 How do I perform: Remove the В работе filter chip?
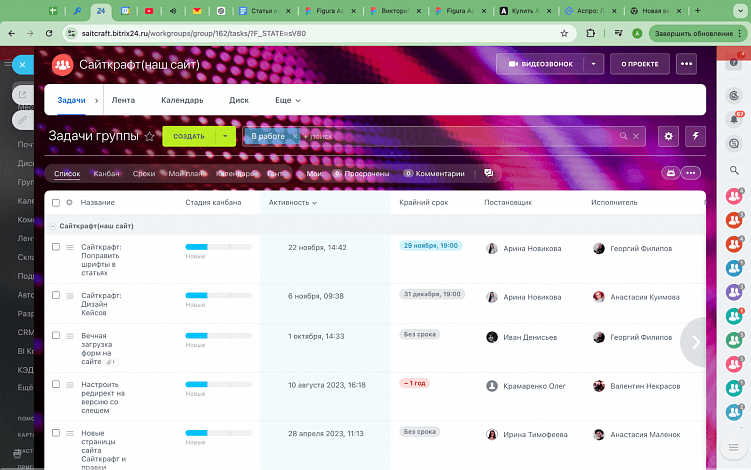295,137
